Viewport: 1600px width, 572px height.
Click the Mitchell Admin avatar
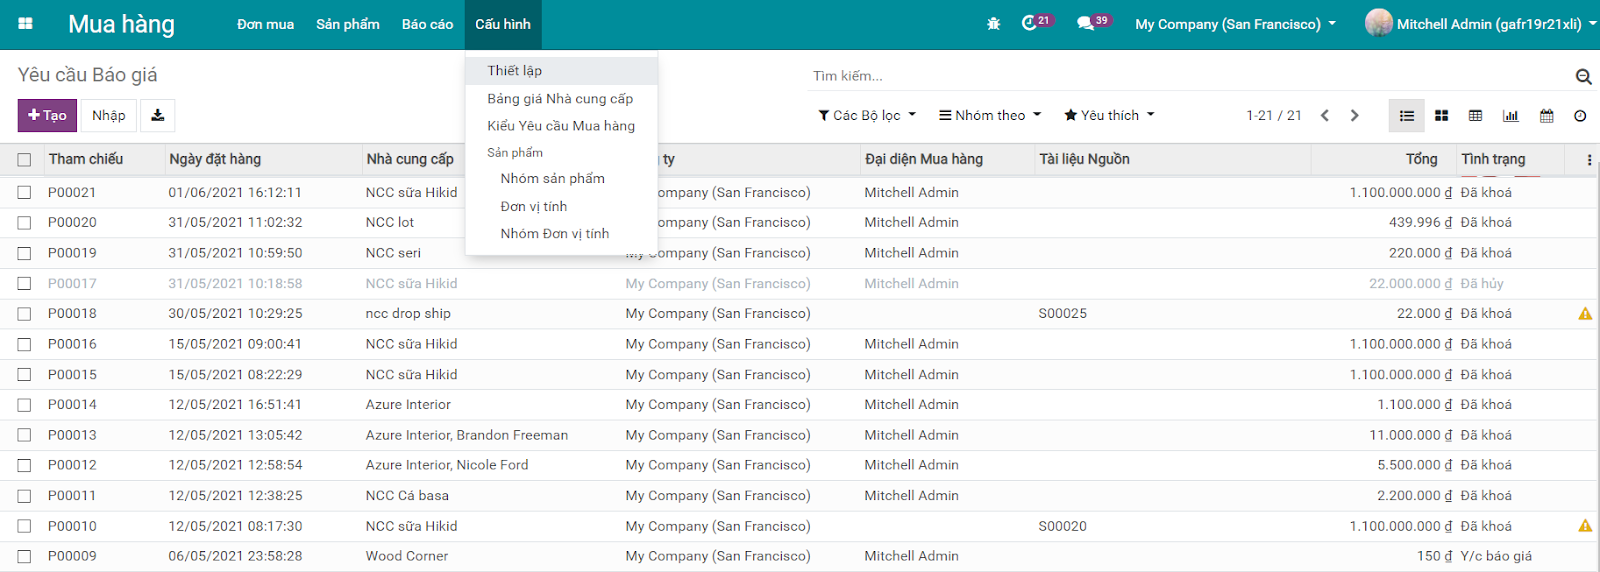tap(1379, 23)
